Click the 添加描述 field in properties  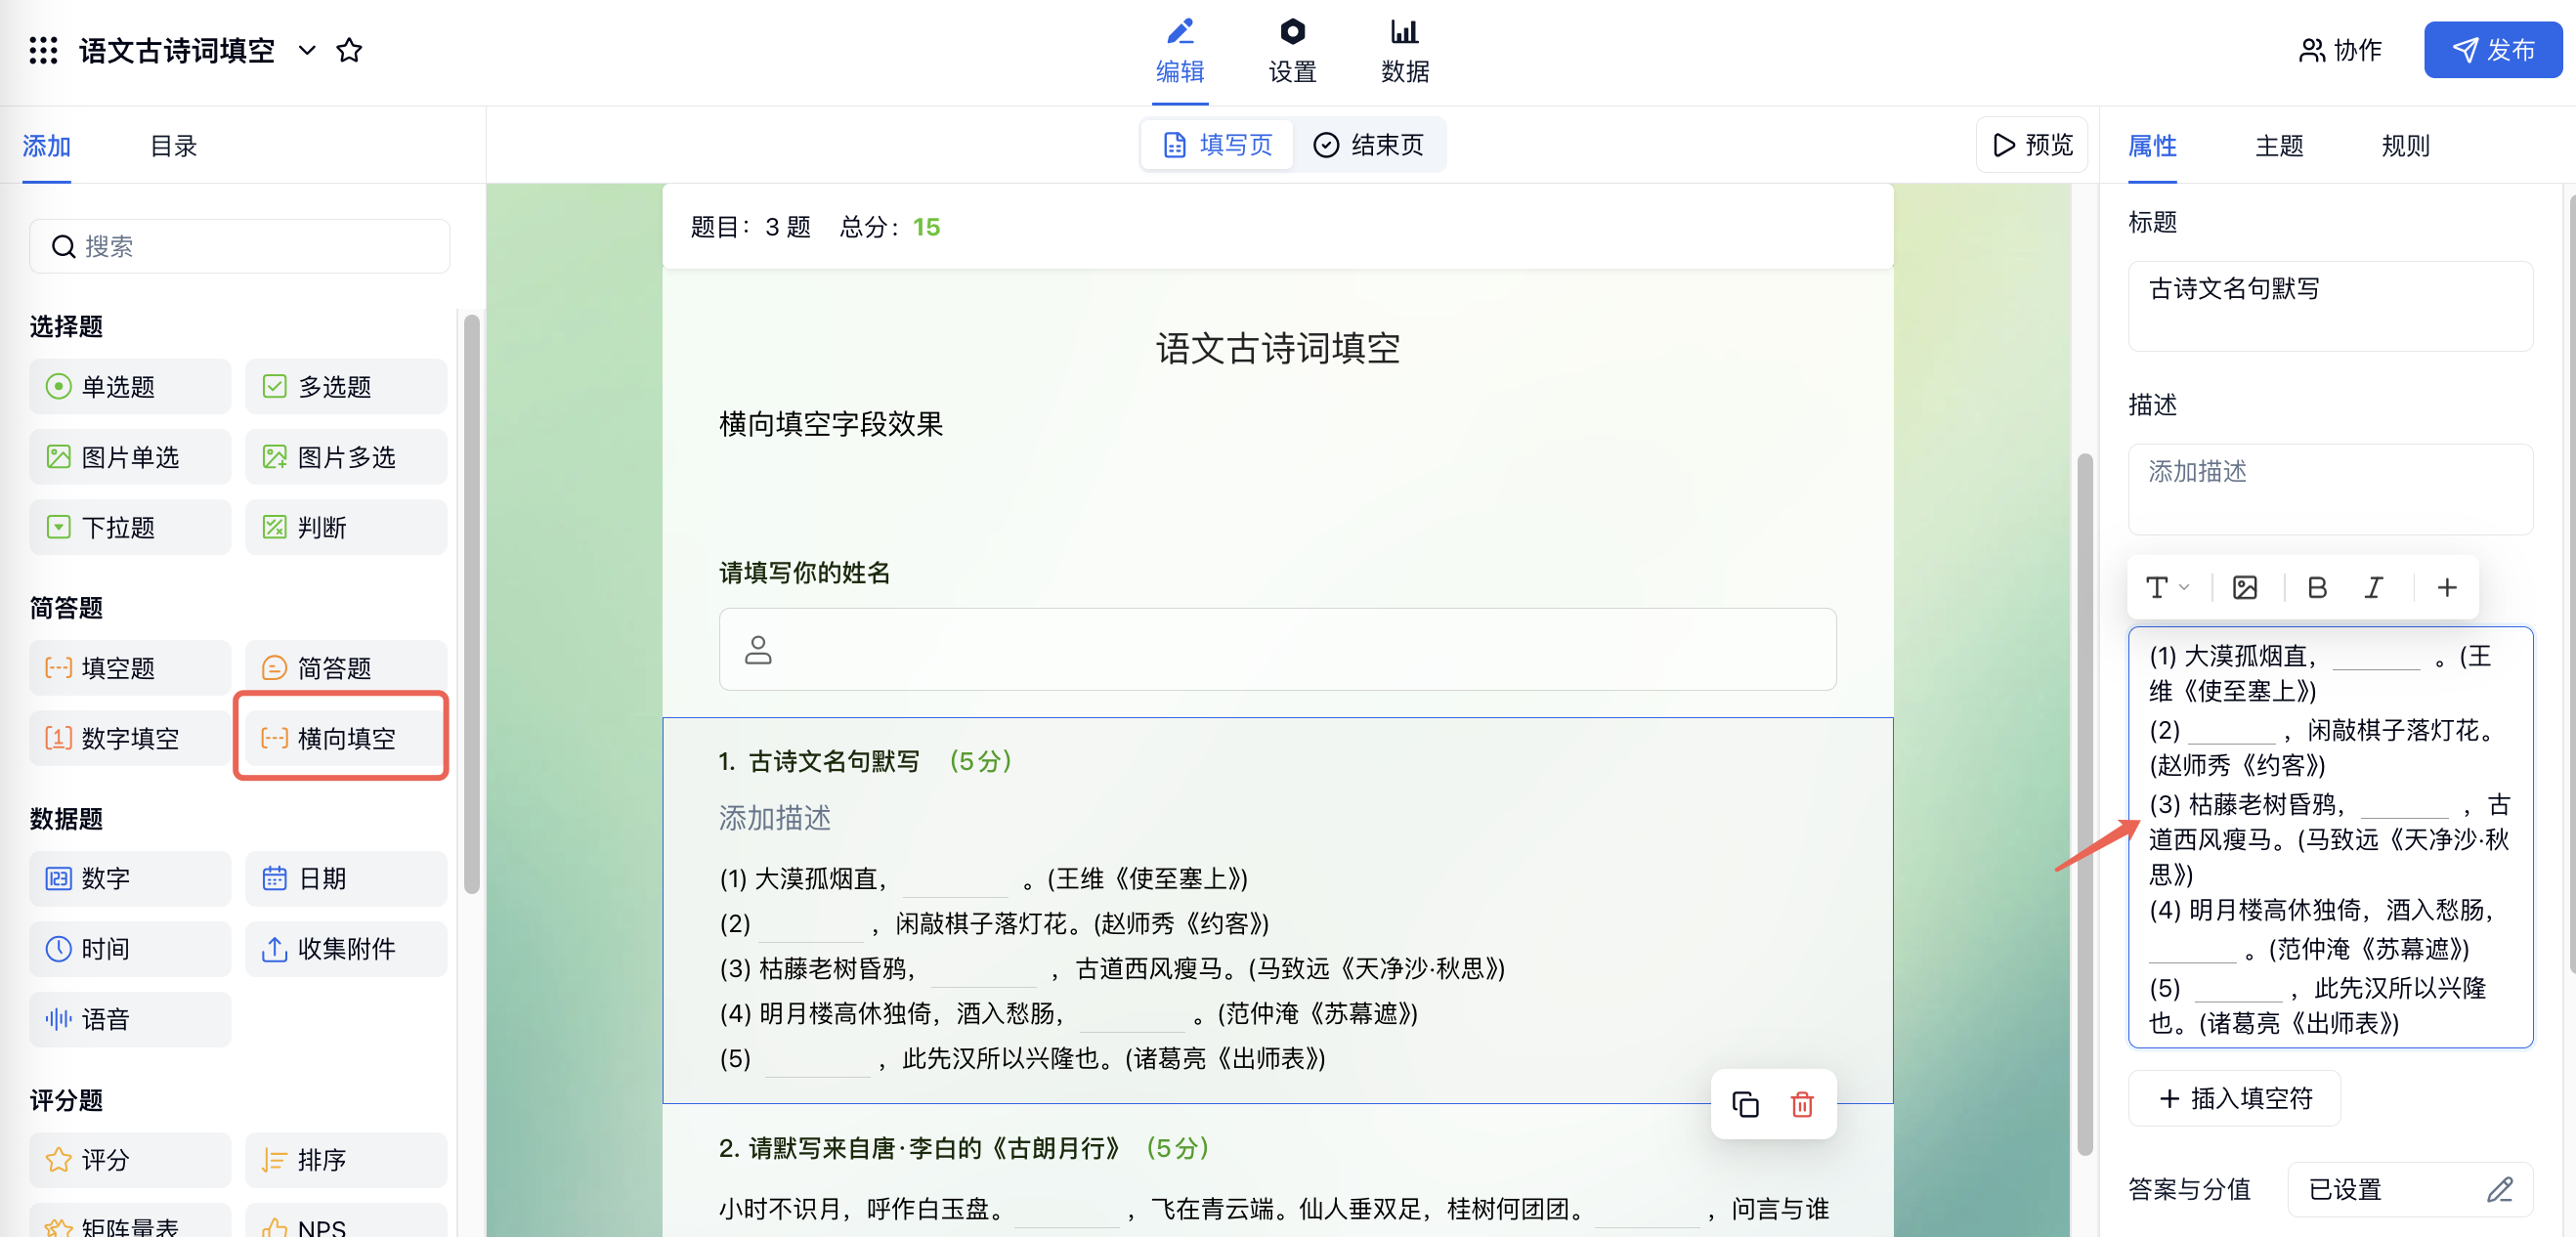coord(2330,489)
